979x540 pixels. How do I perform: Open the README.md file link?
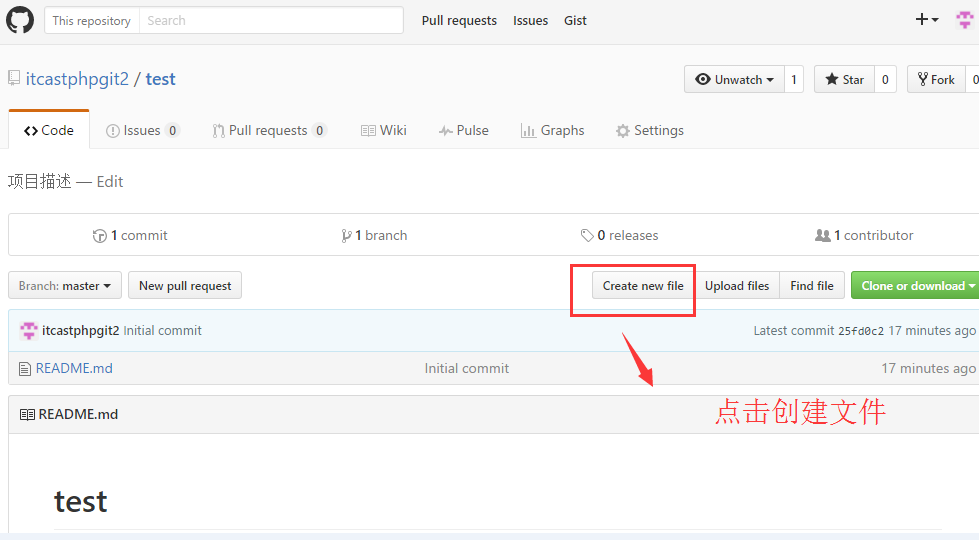coord(74,368)
